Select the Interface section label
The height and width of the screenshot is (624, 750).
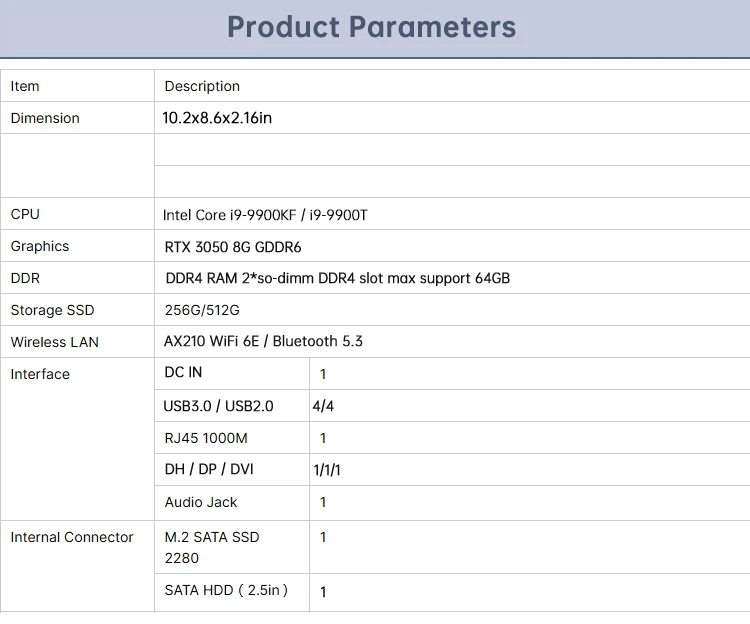tap(40, 374)
